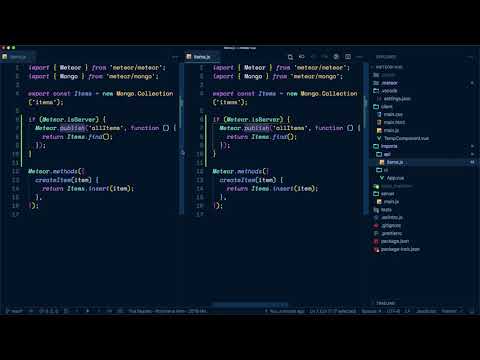Click 'Mongo.Collection' in the left editor
The width and height of the screenshot is (480, 360).
click(145, 94)
